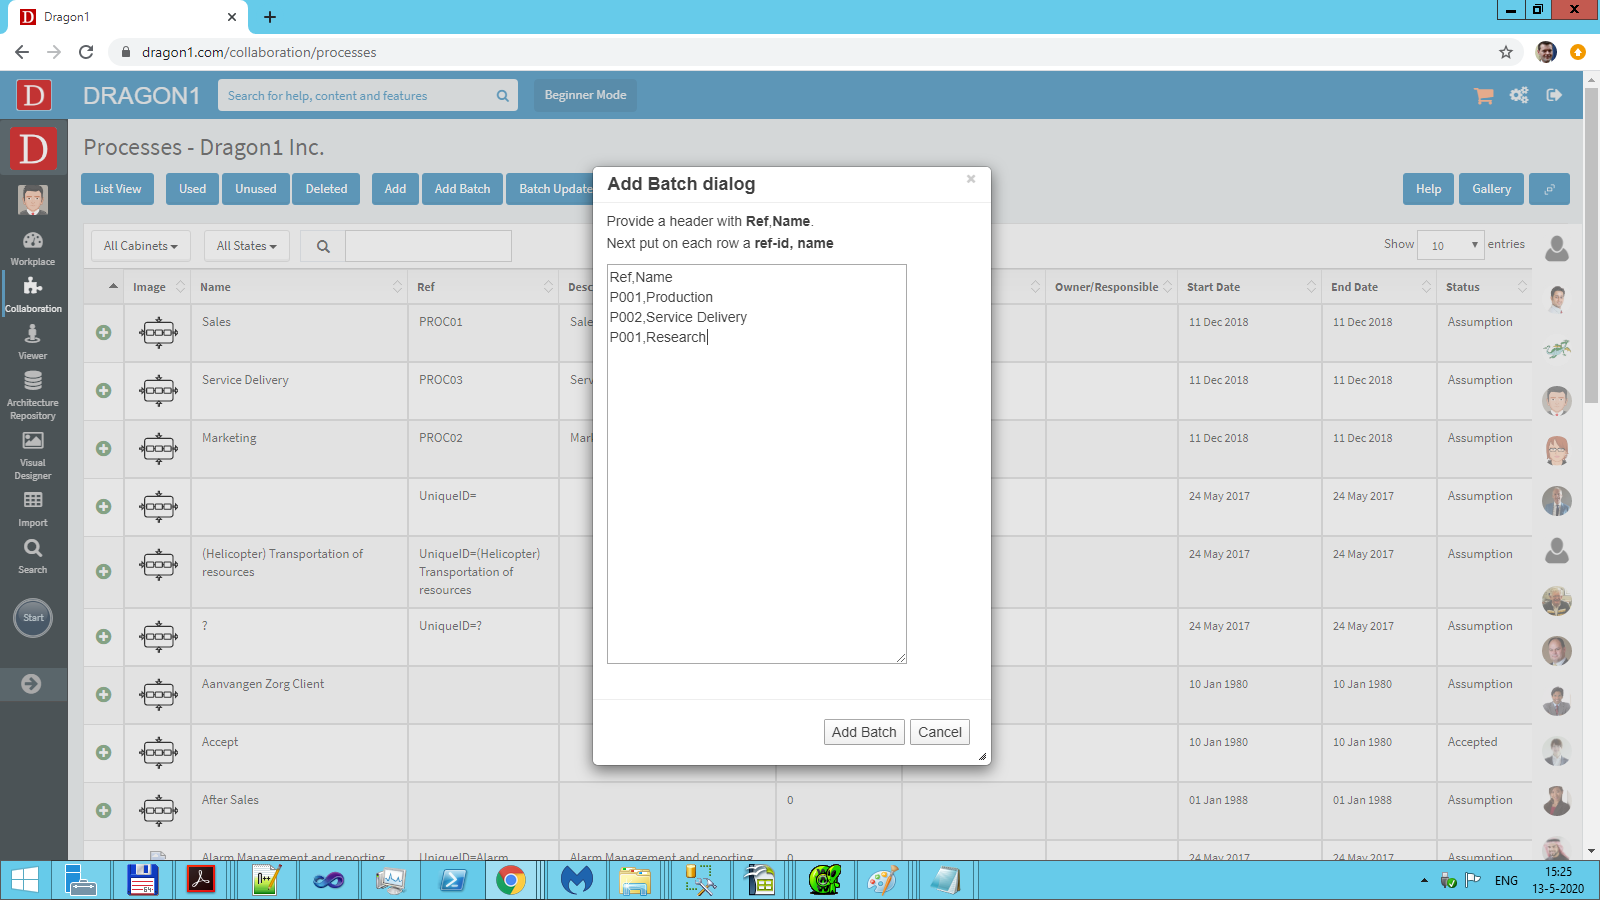This screenshot has height=900, width=1600.
Task: Click the Import sidebar icon
Action: (x=33, y=507)
